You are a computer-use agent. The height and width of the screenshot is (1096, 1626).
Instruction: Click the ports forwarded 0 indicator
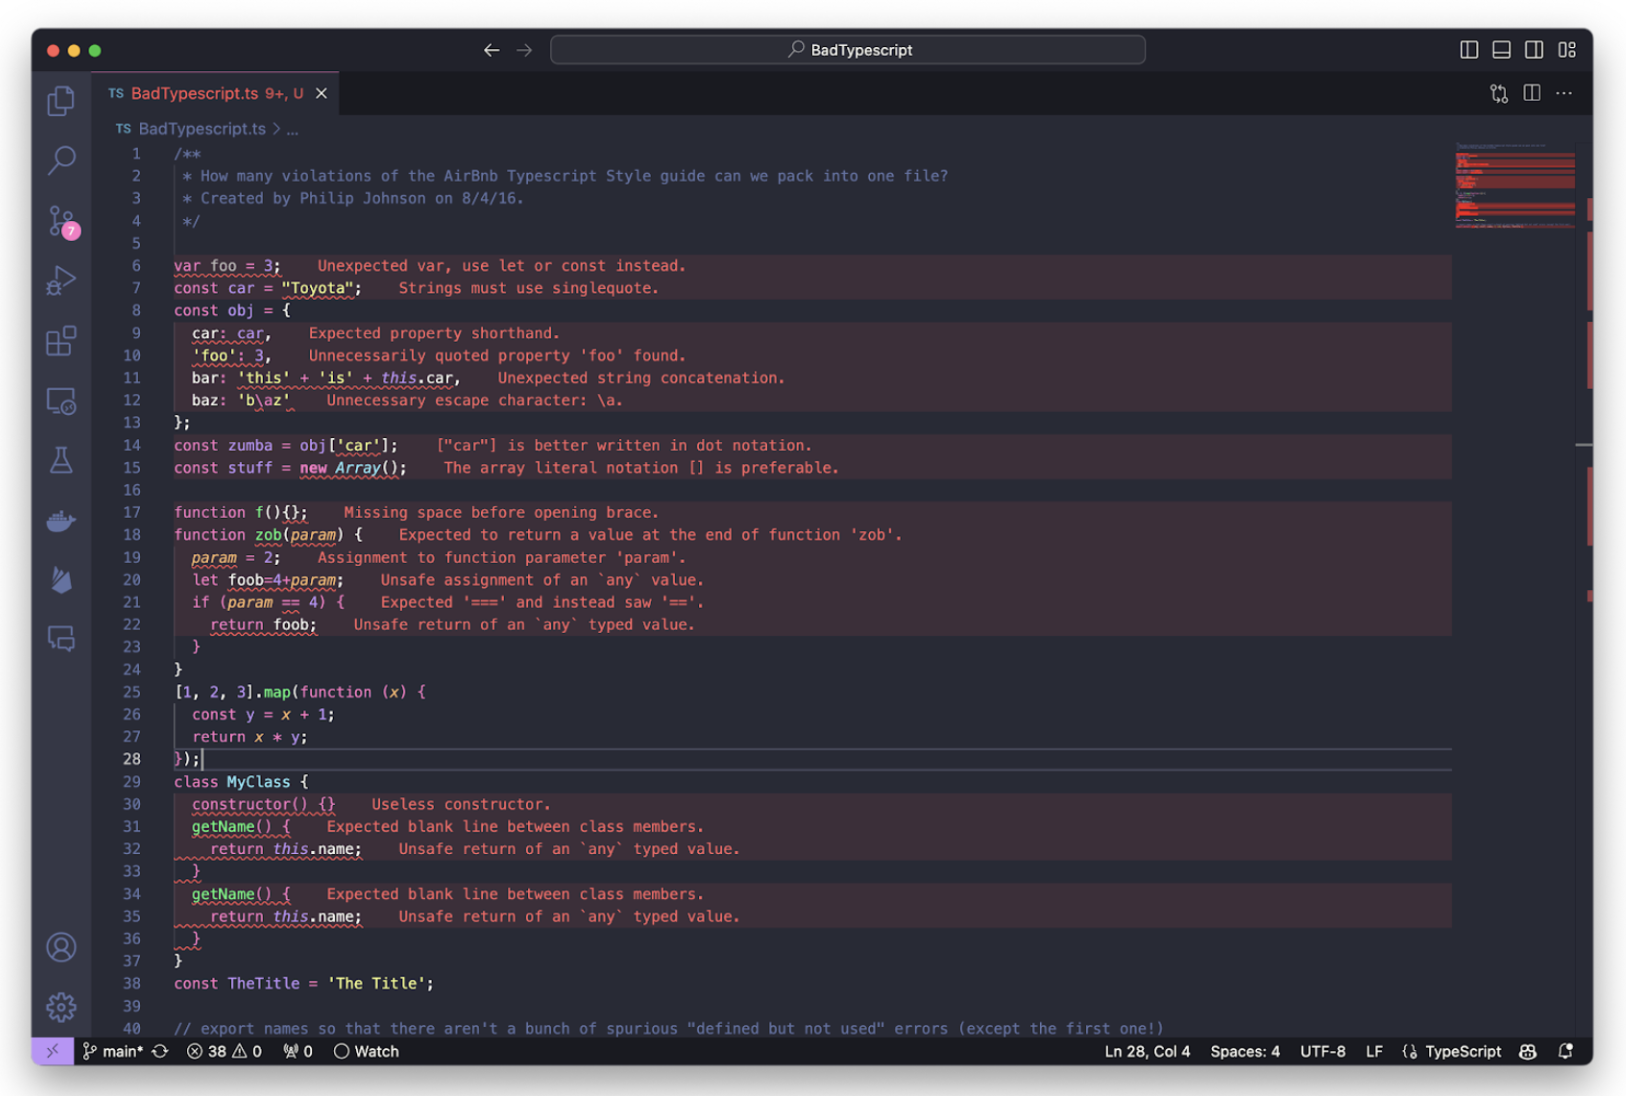(x=298, y=1051)
